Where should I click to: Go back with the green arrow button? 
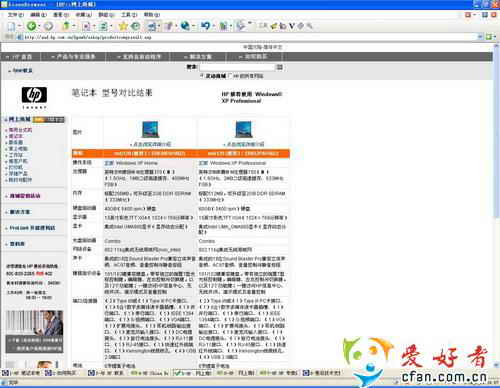(x=31, y=26)
